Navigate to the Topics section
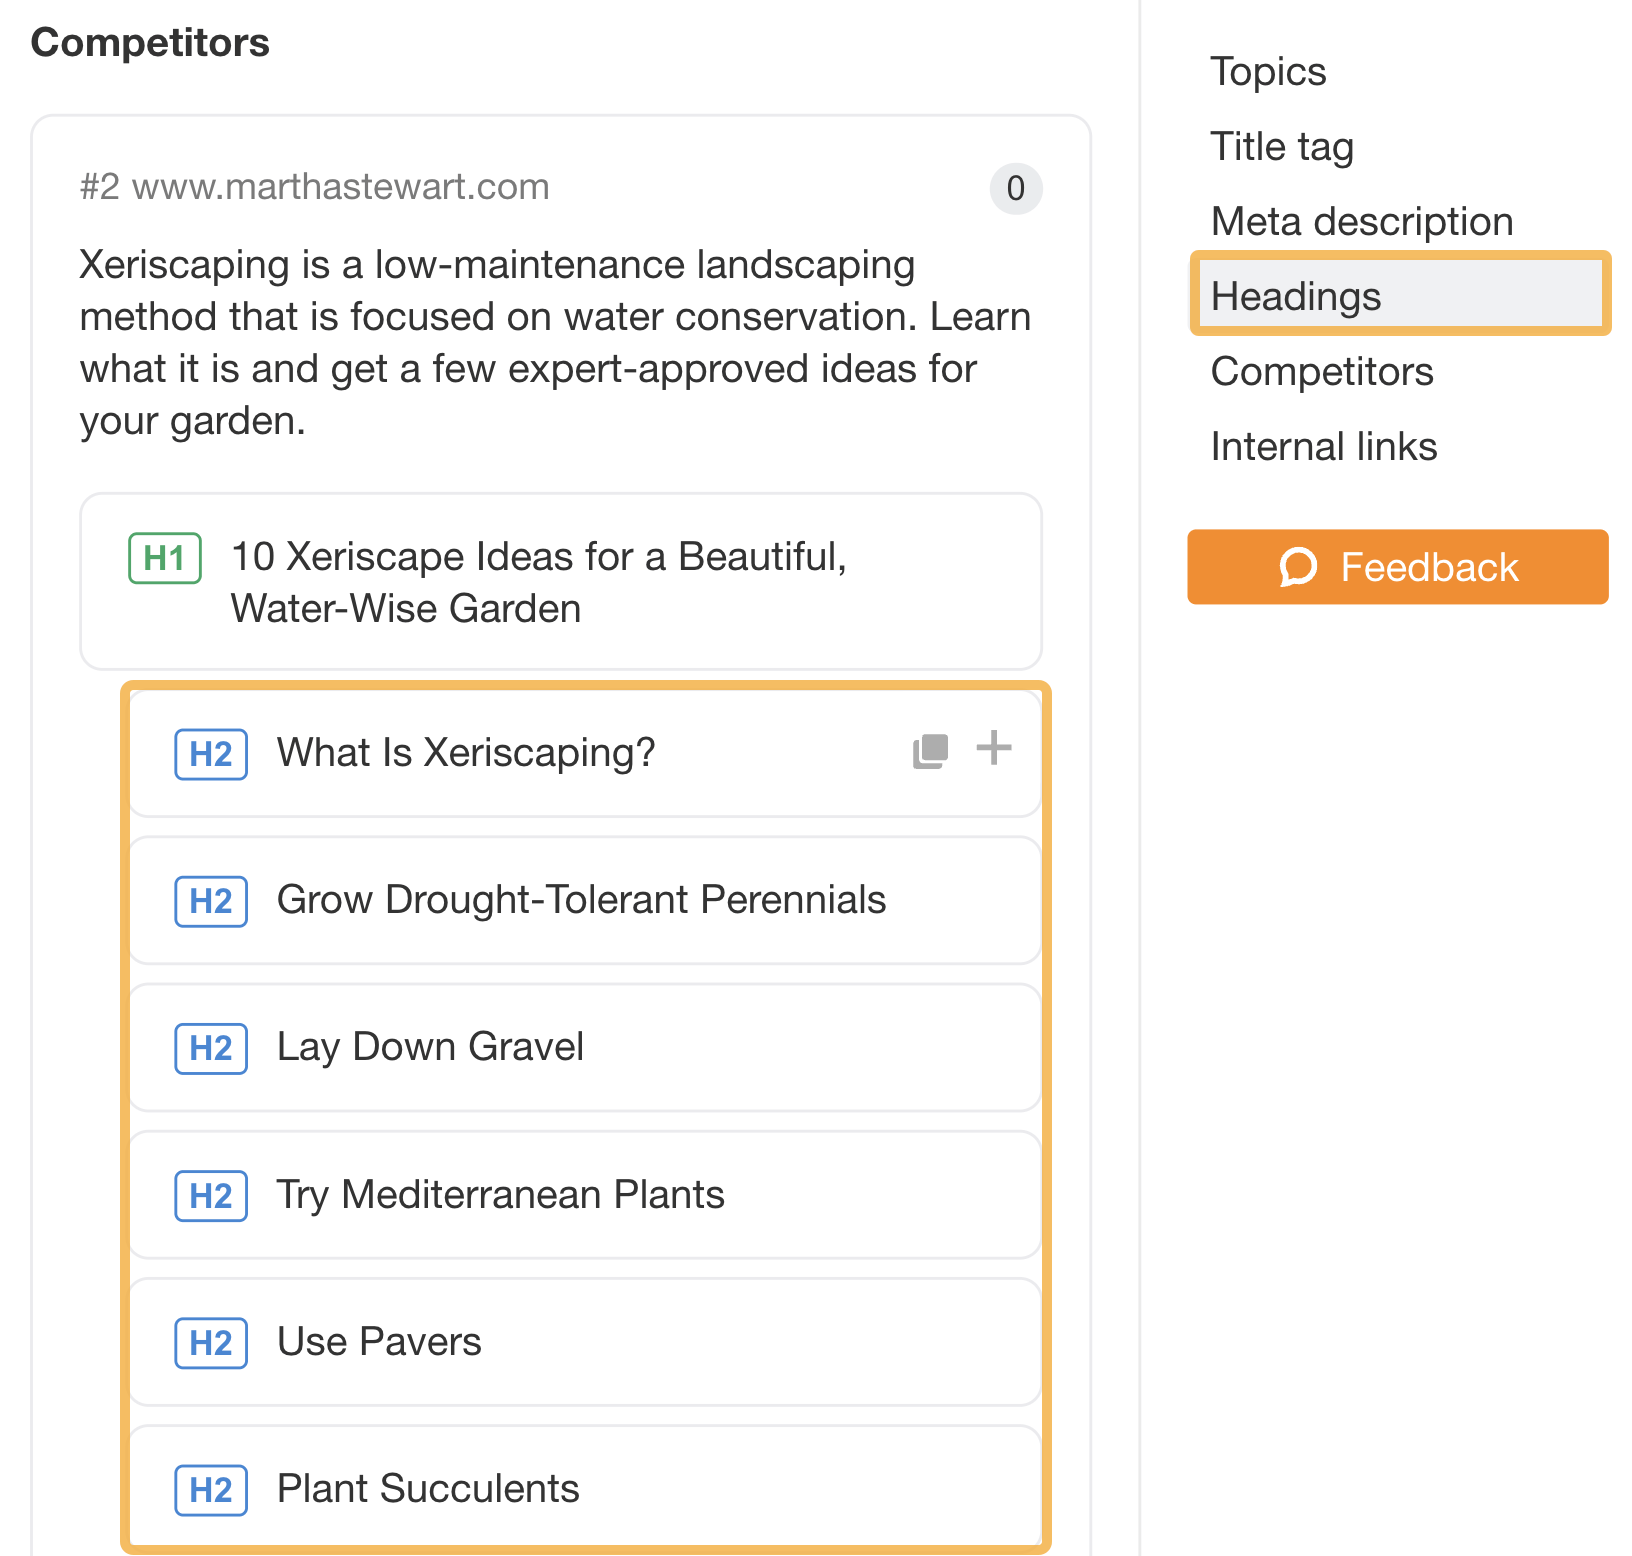The image size is (1632, 1556). coord(1268,71)
